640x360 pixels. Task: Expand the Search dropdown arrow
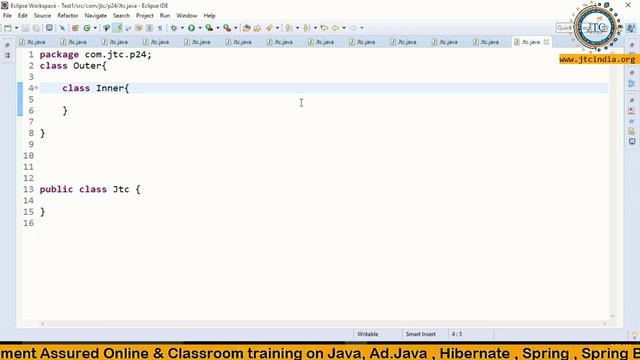[277, 28]
